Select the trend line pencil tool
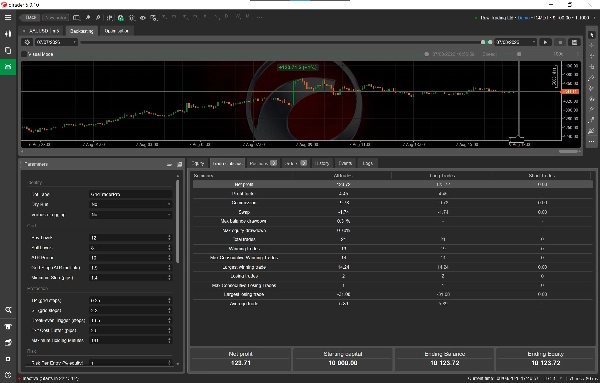 click(592, 78)
